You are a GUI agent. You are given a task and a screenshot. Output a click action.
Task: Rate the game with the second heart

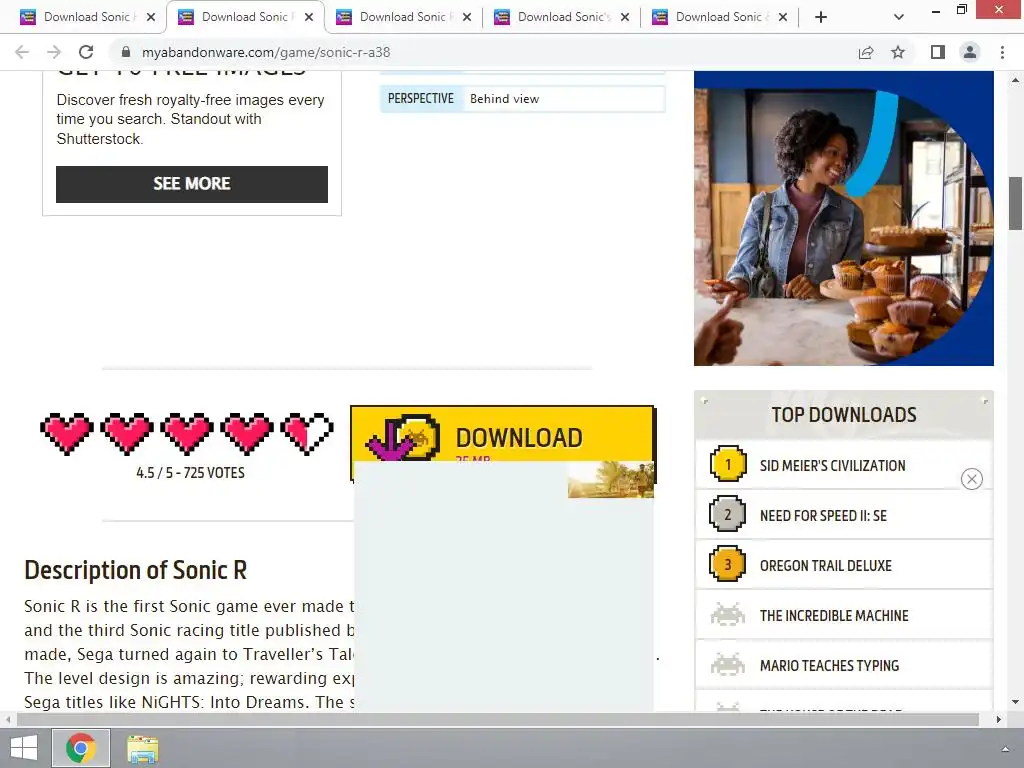point(127,433)
